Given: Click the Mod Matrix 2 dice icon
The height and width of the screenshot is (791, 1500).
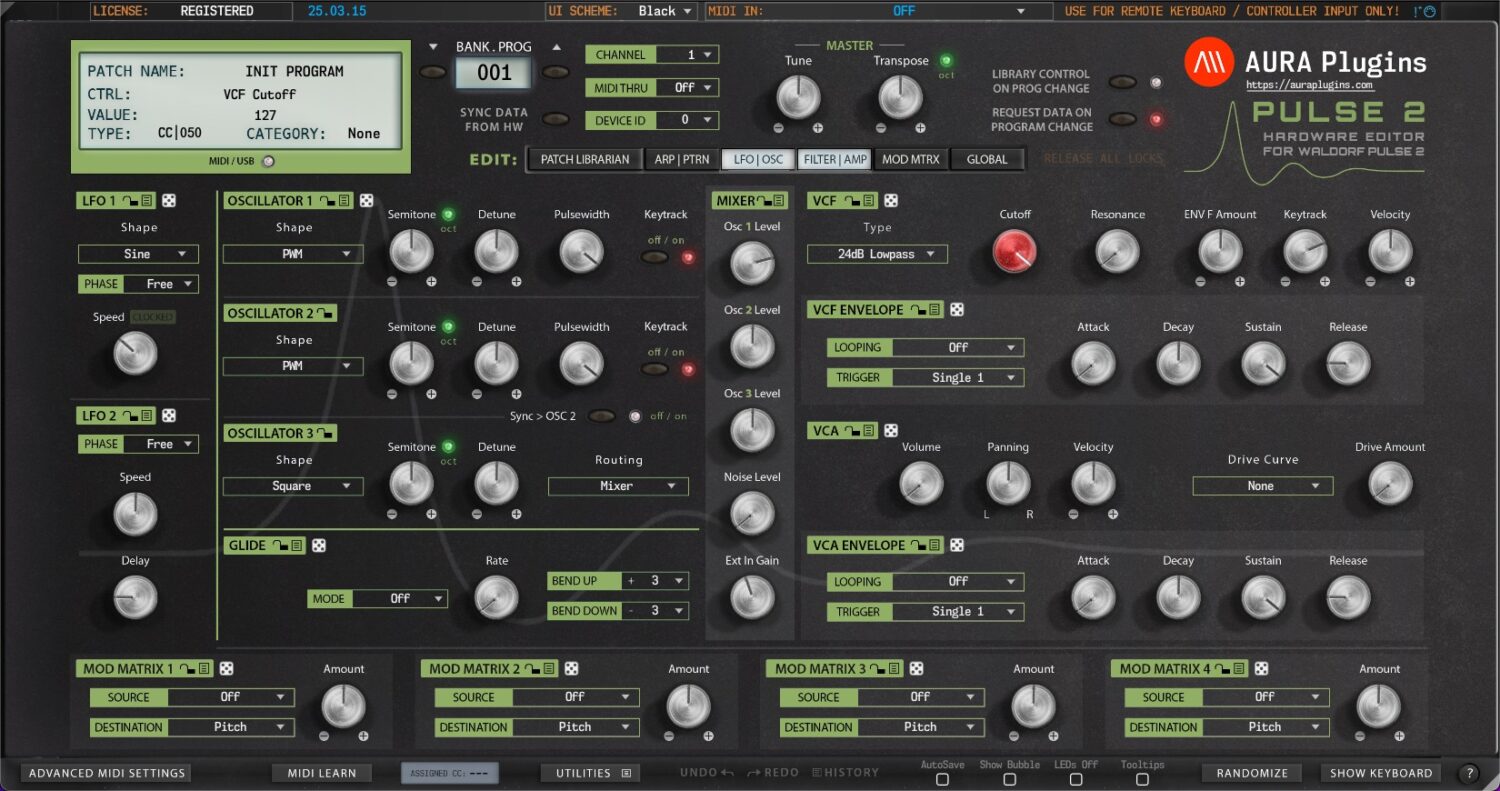Looking at the screenshot, I should [x=572, y=669].
